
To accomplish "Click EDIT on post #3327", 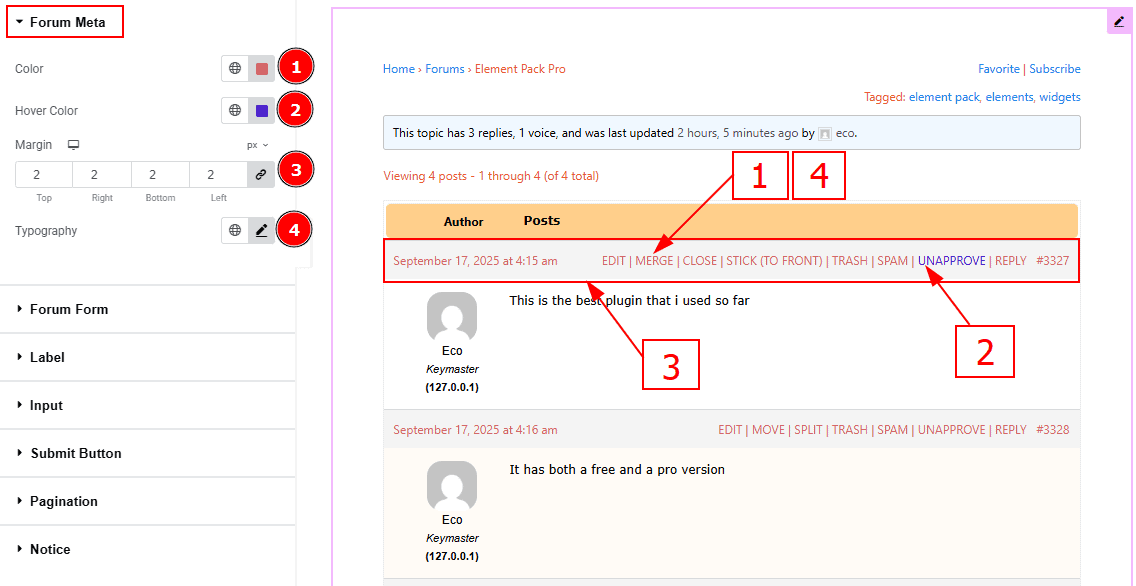I will point(614,261).
